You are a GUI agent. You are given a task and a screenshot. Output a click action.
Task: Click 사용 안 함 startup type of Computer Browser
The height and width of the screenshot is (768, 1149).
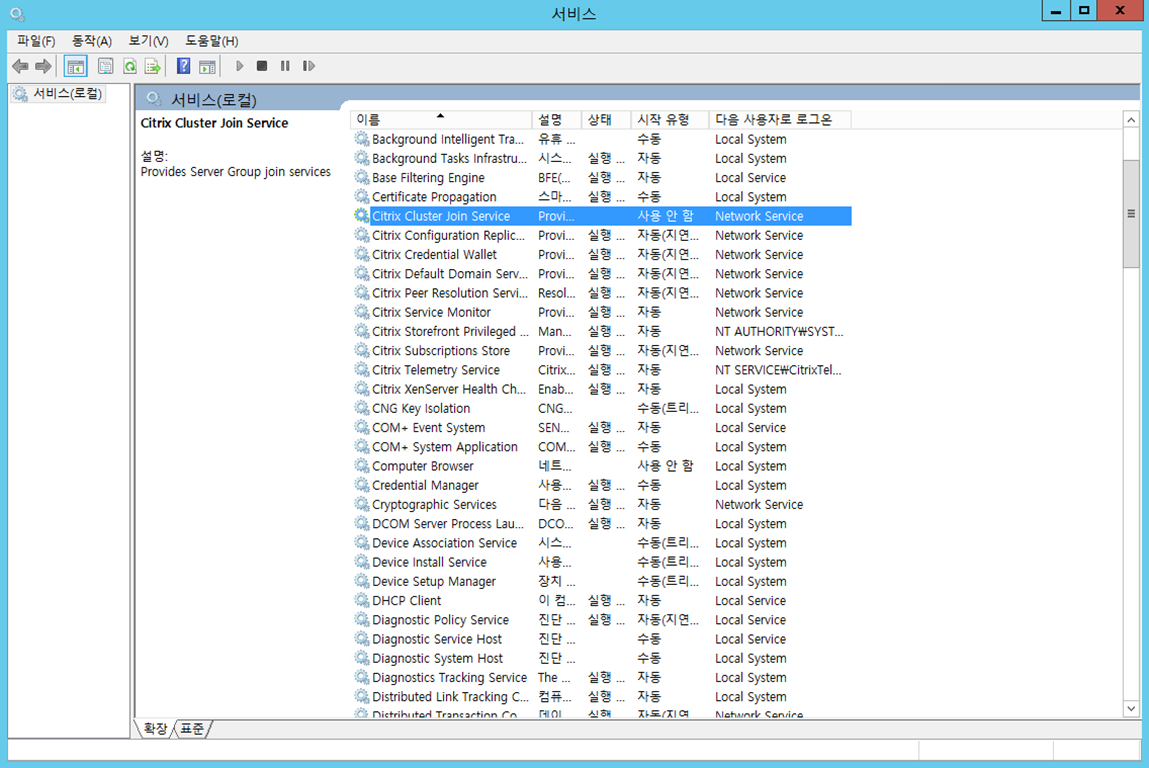(665, 465)
